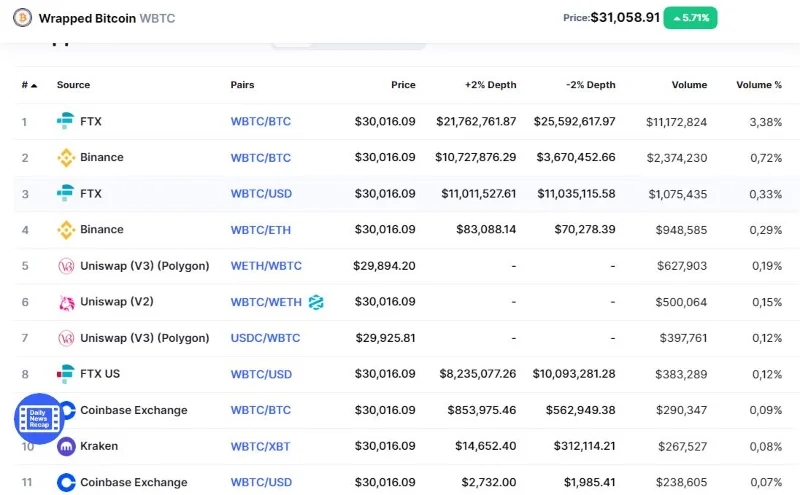800x495 pixels.
Task: Click the $500,064 volume cell
Action: click(681, 302)
